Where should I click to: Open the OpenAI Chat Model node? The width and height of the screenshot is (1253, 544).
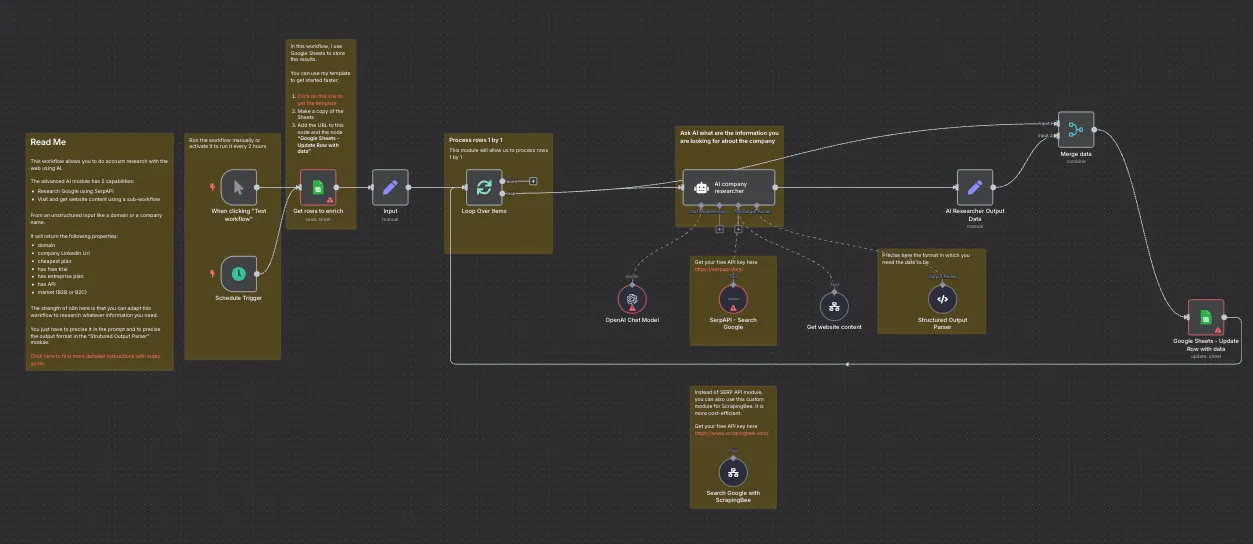(632, 298)
